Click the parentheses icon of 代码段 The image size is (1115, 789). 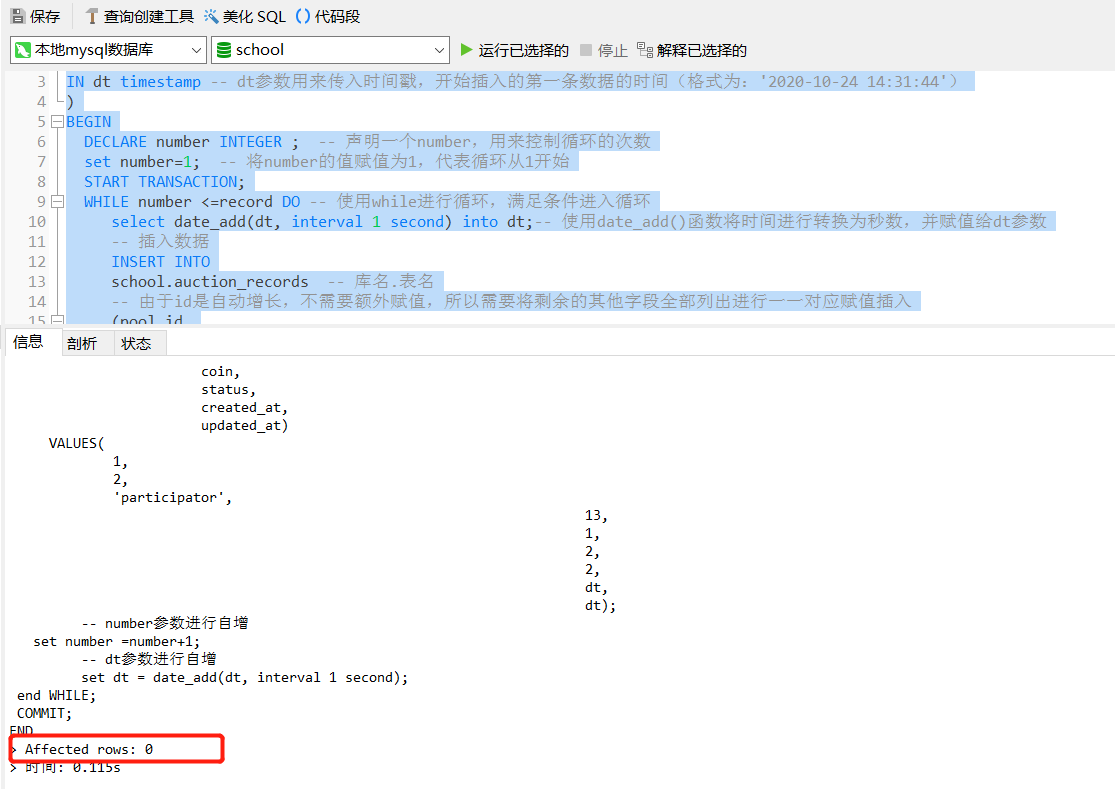303,16
